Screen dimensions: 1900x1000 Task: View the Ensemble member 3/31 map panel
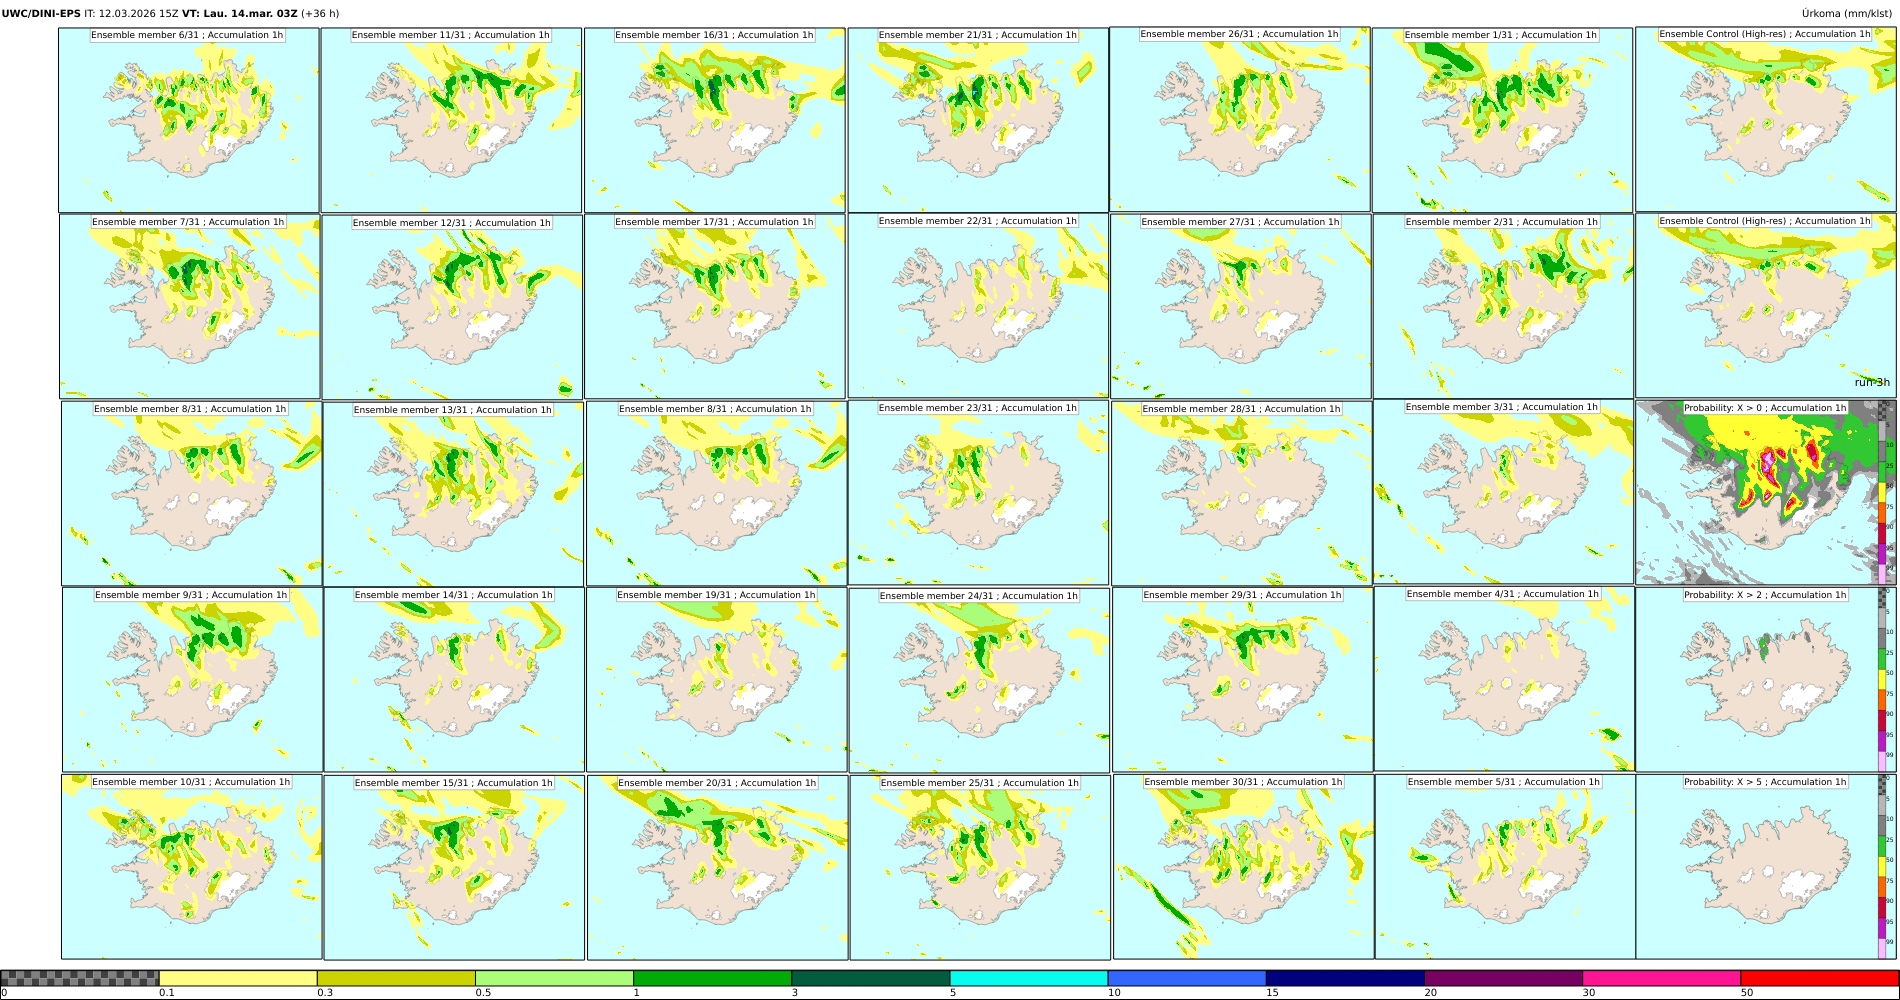pos(1503,492)
